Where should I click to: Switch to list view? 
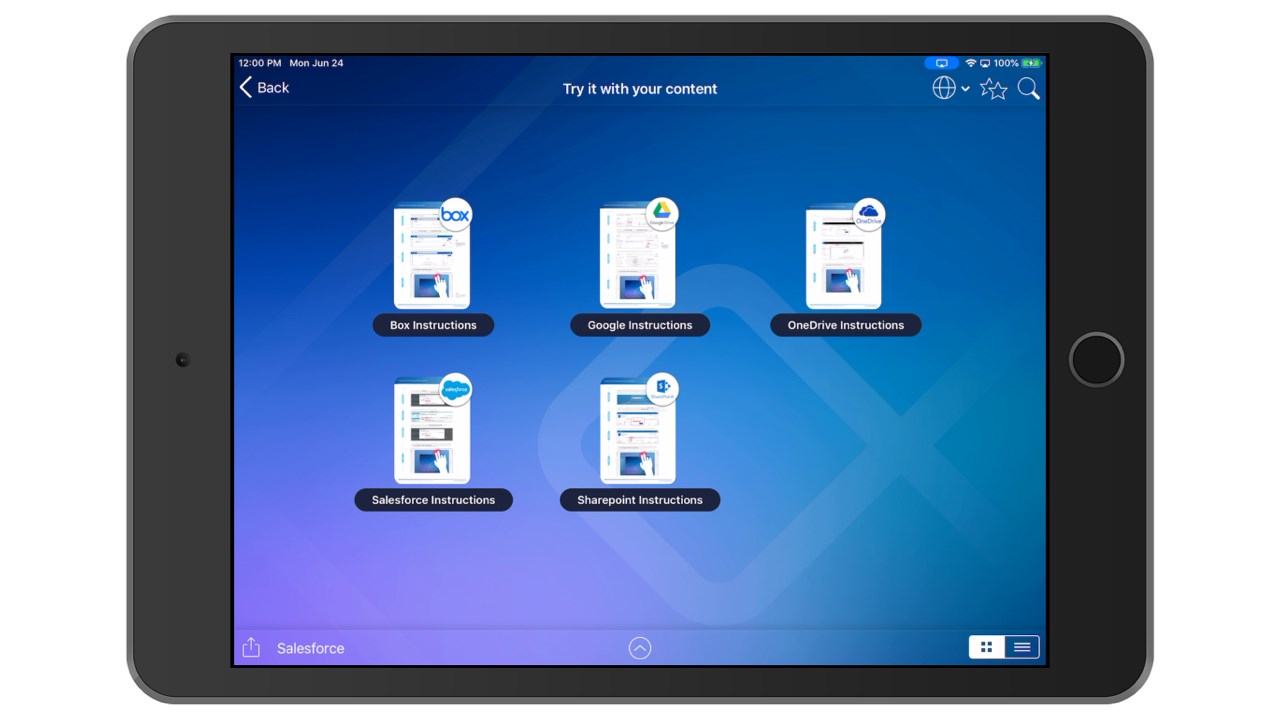[1022, 647]
